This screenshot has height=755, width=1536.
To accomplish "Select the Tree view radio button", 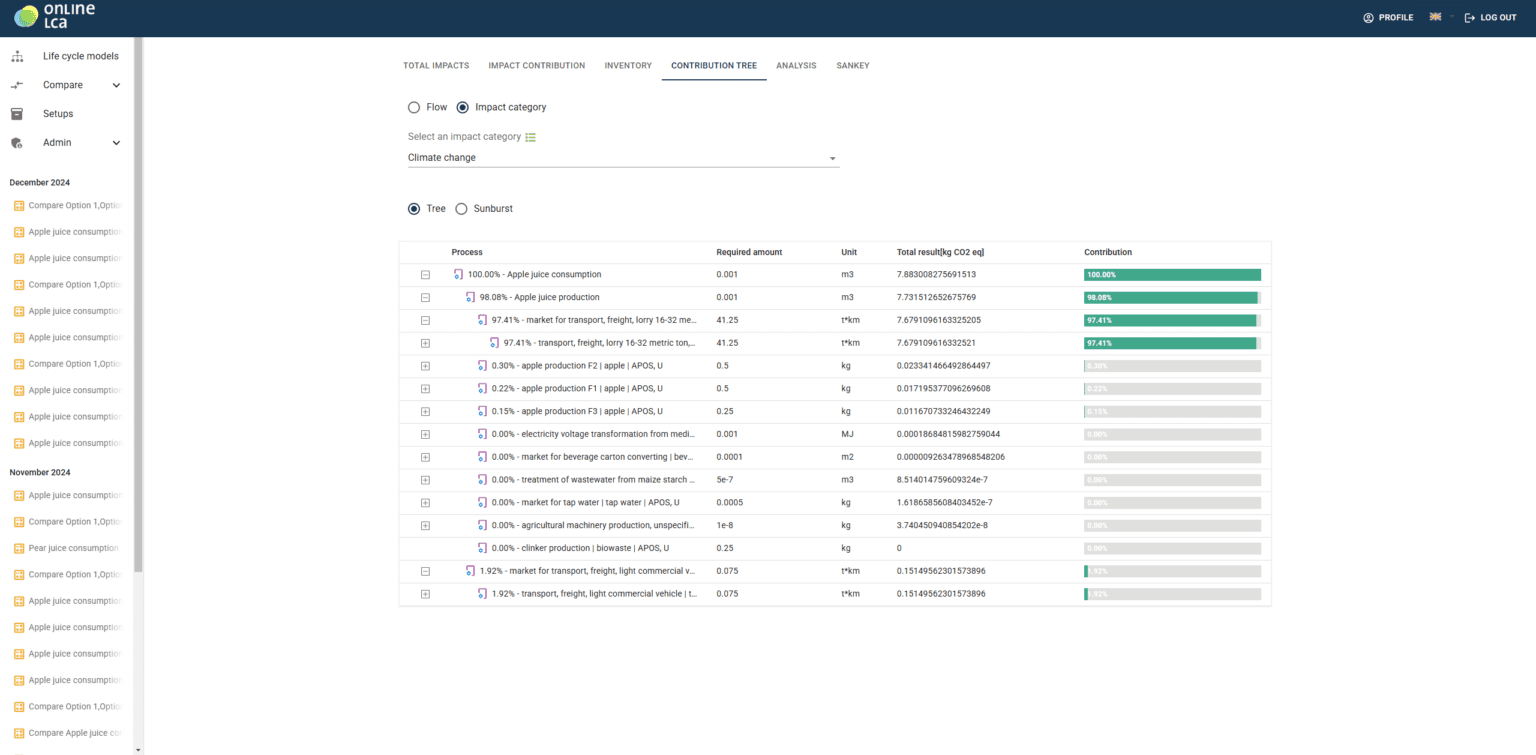I will [x=414, y=209].
